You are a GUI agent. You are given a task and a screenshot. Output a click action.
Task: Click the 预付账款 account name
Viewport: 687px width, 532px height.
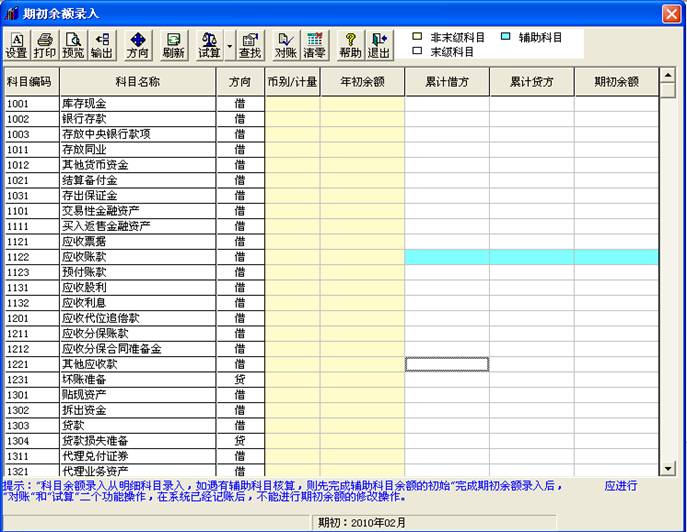click(84, 273)
